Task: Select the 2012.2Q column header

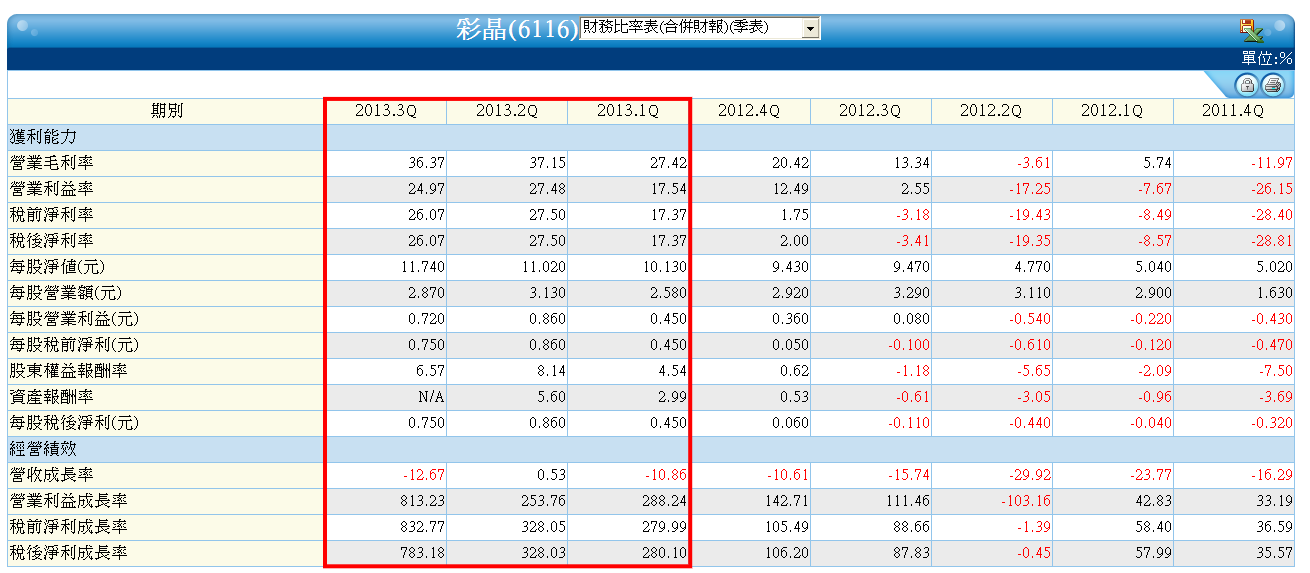Action: (991, 111)
